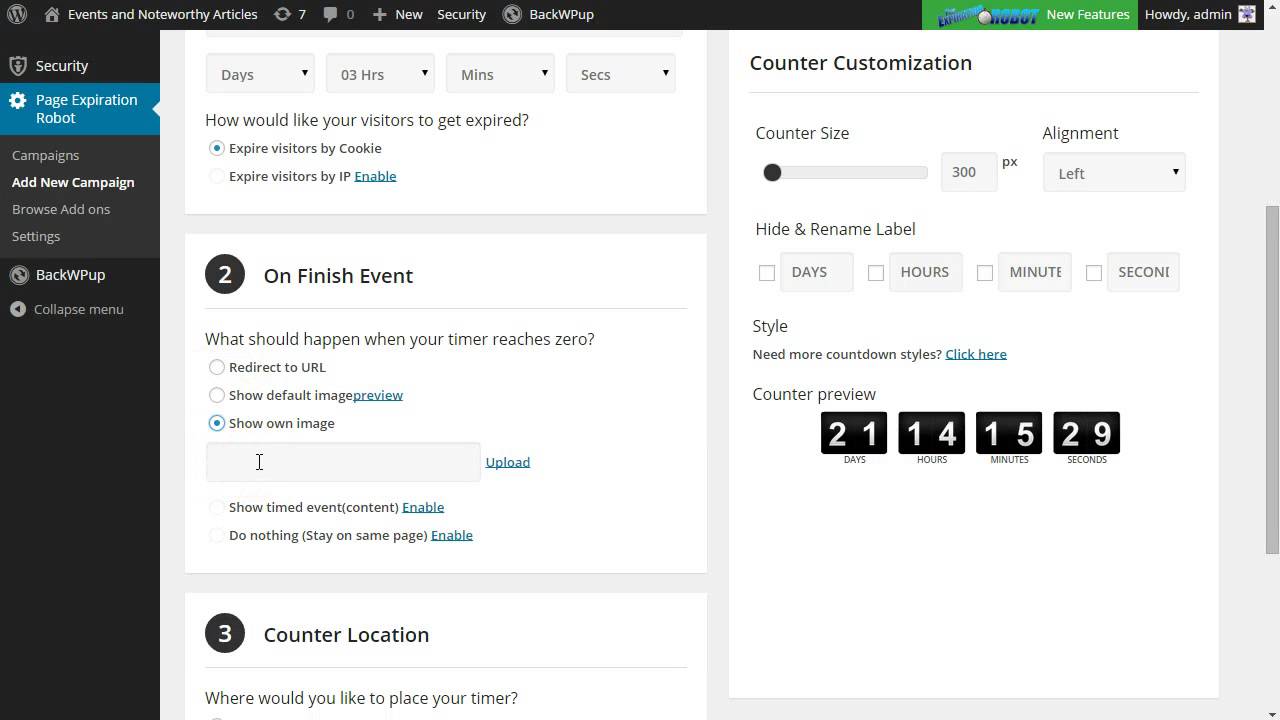Tick the MINUTES hide checkbox
Viewport: 1280px width, 720px height.
985,273
